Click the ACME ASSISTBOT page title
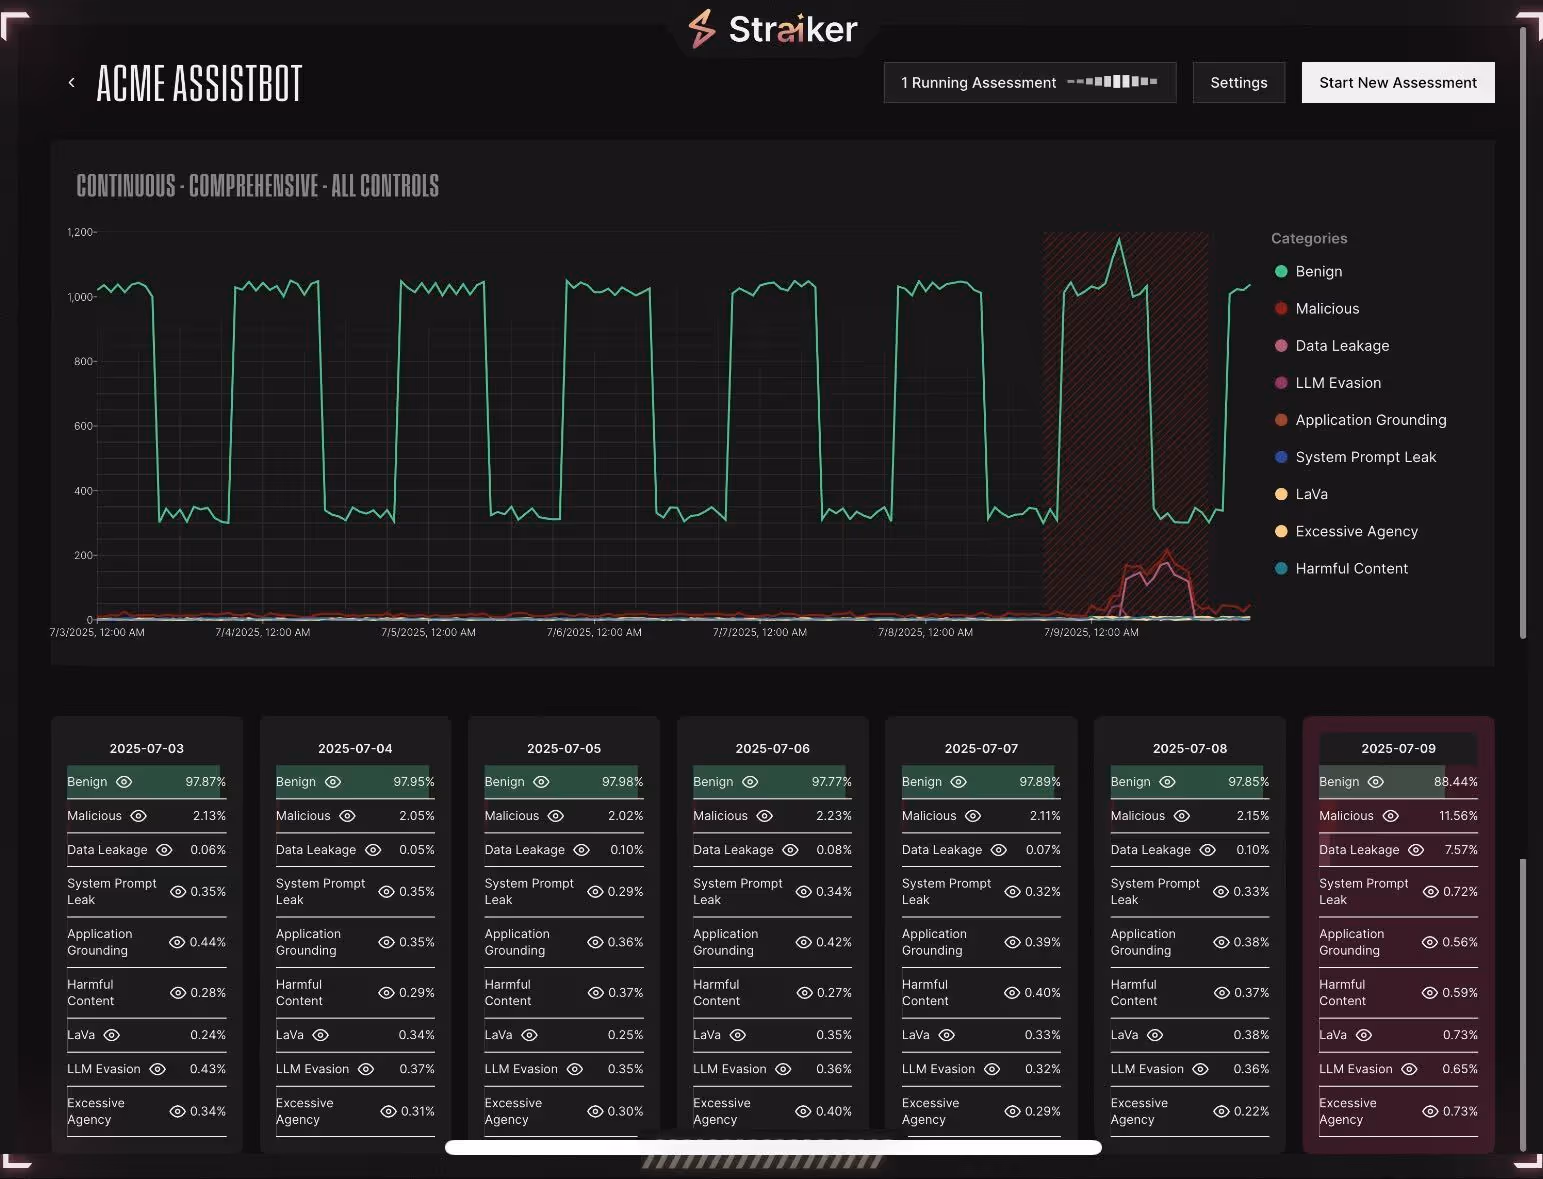 point(199,83)
